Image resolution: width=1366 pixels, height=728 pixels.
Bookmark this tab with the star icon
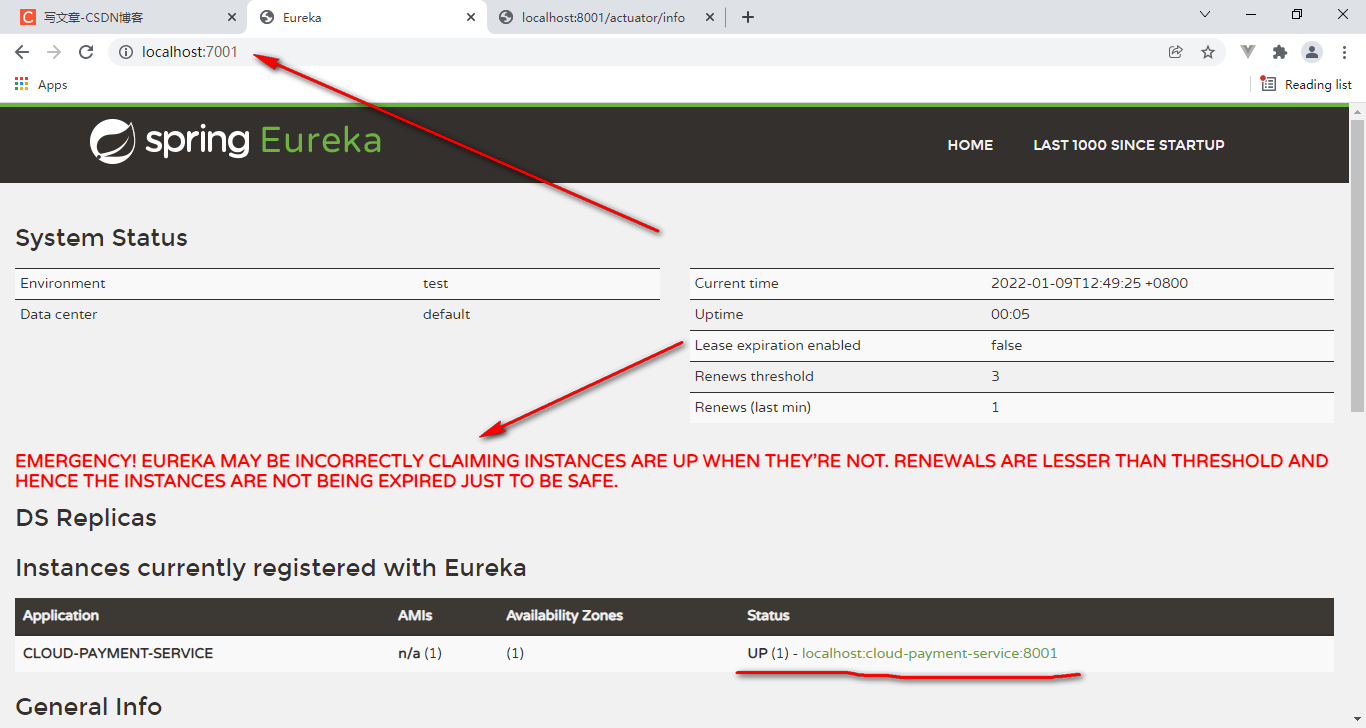point(1208,52)
